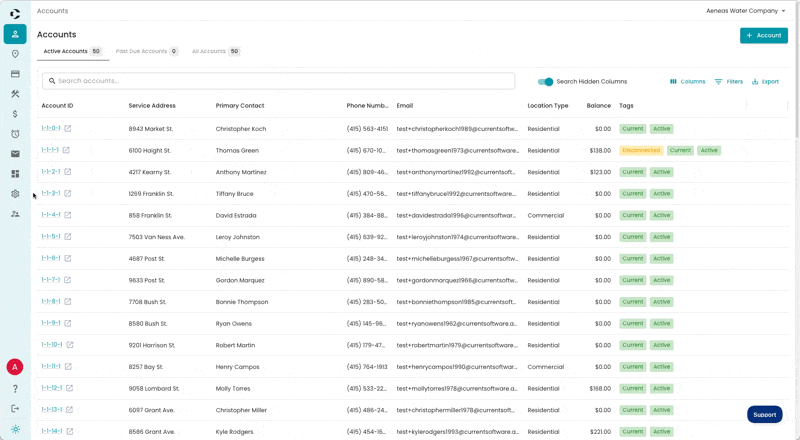Viewport: 800px width, 440px height.
Task: Open account 1-1-4-1 external link icon
Action: tap(68, 215)
